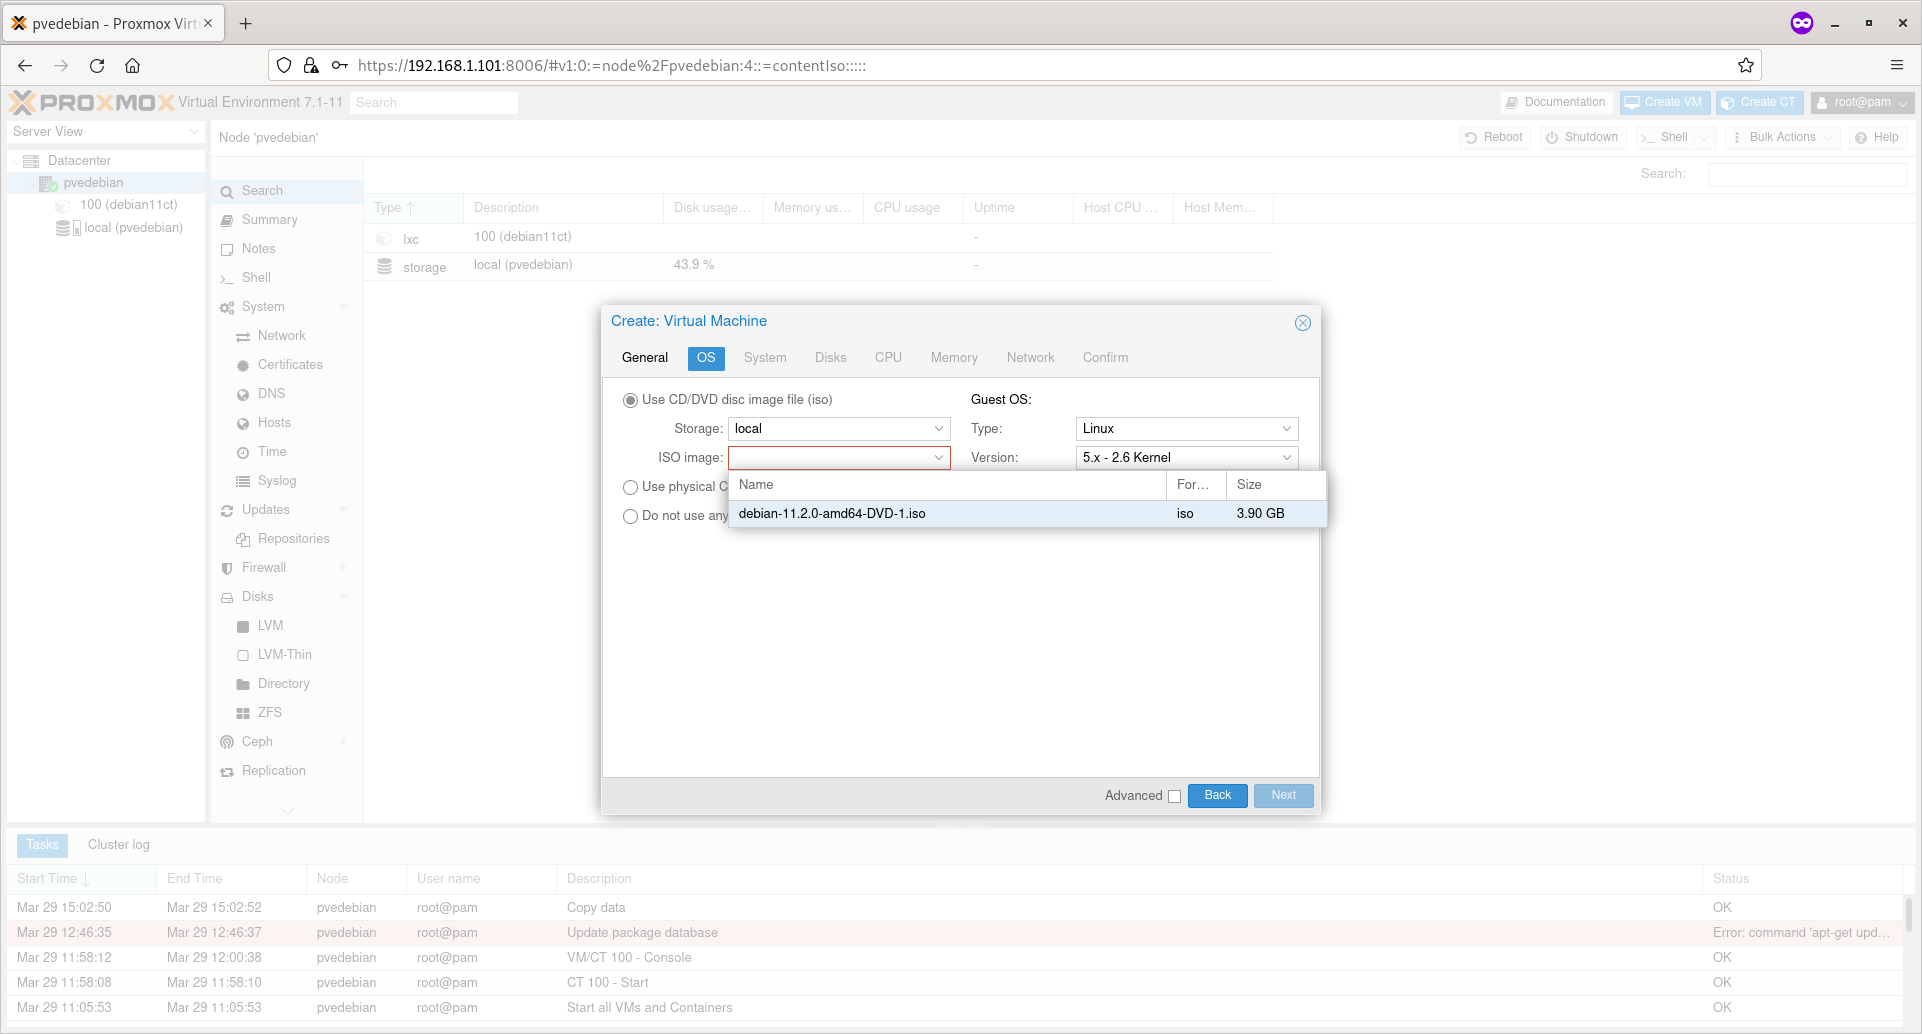
Task: Open the Time clock icon
Action: coord(243,453)
